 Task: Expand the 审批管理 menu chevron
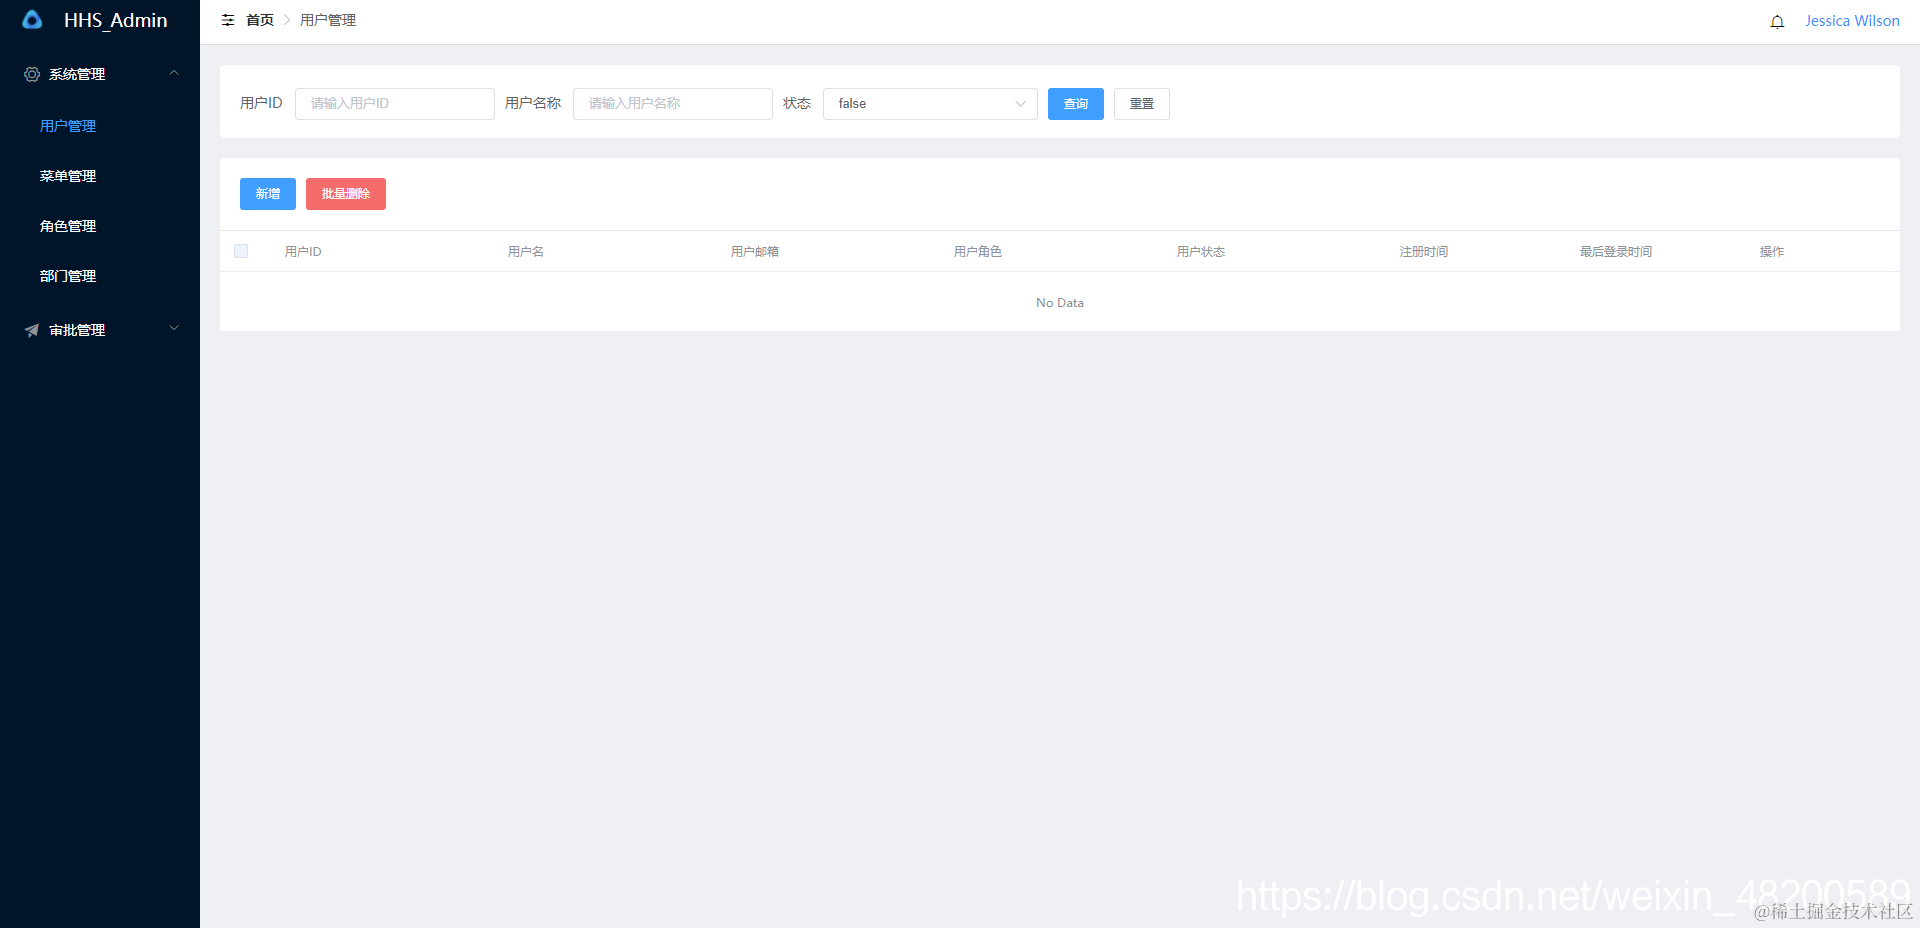pos(174,328)
